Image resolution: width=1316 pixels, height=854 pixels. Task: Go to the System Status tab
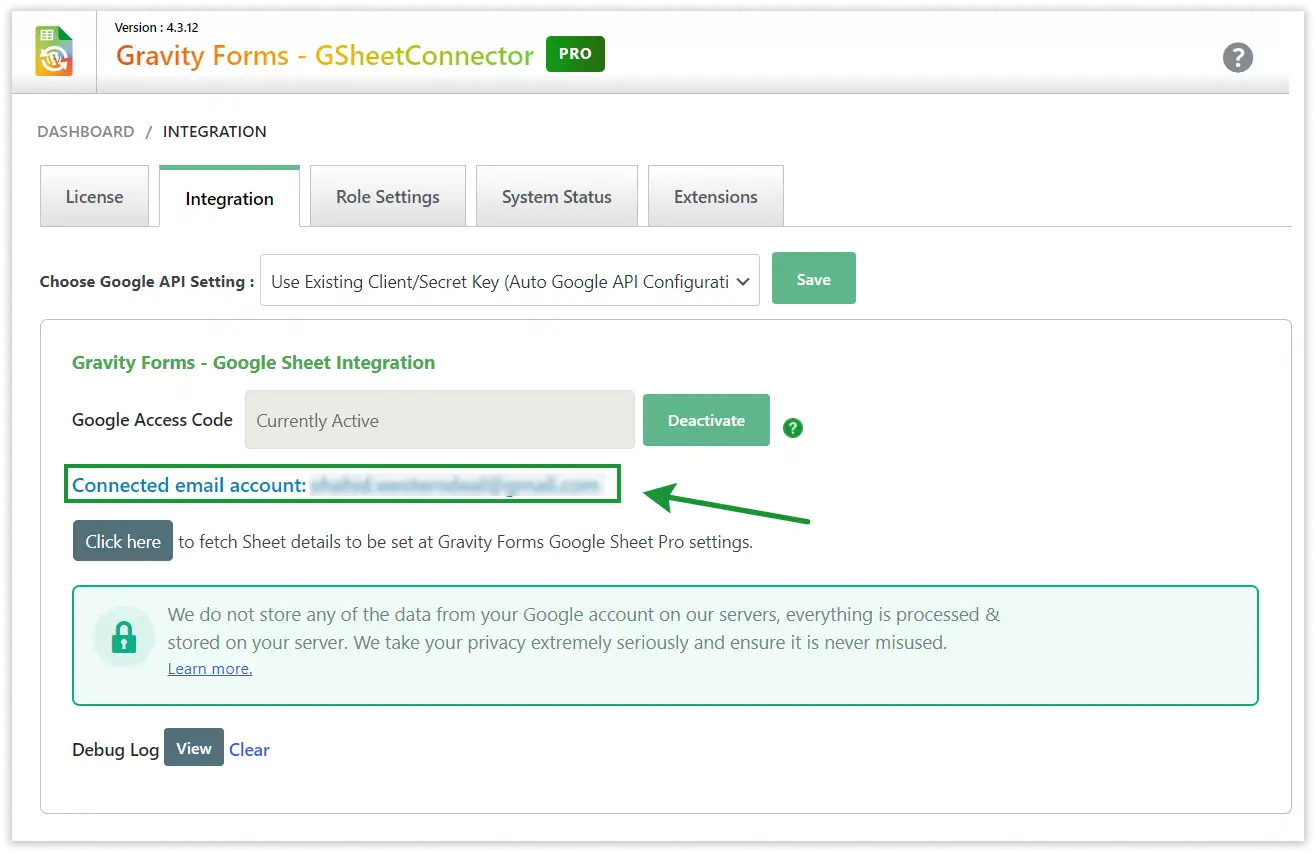point(557,197)
